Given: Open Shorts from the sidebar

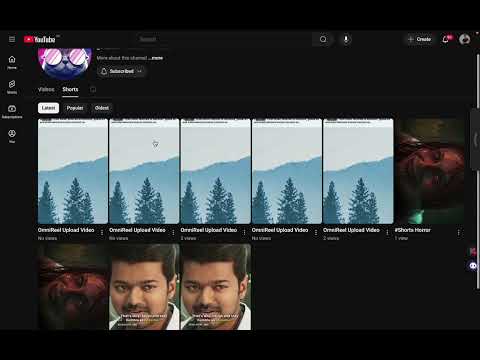Looking at the screenshot, I should (12, 87).
